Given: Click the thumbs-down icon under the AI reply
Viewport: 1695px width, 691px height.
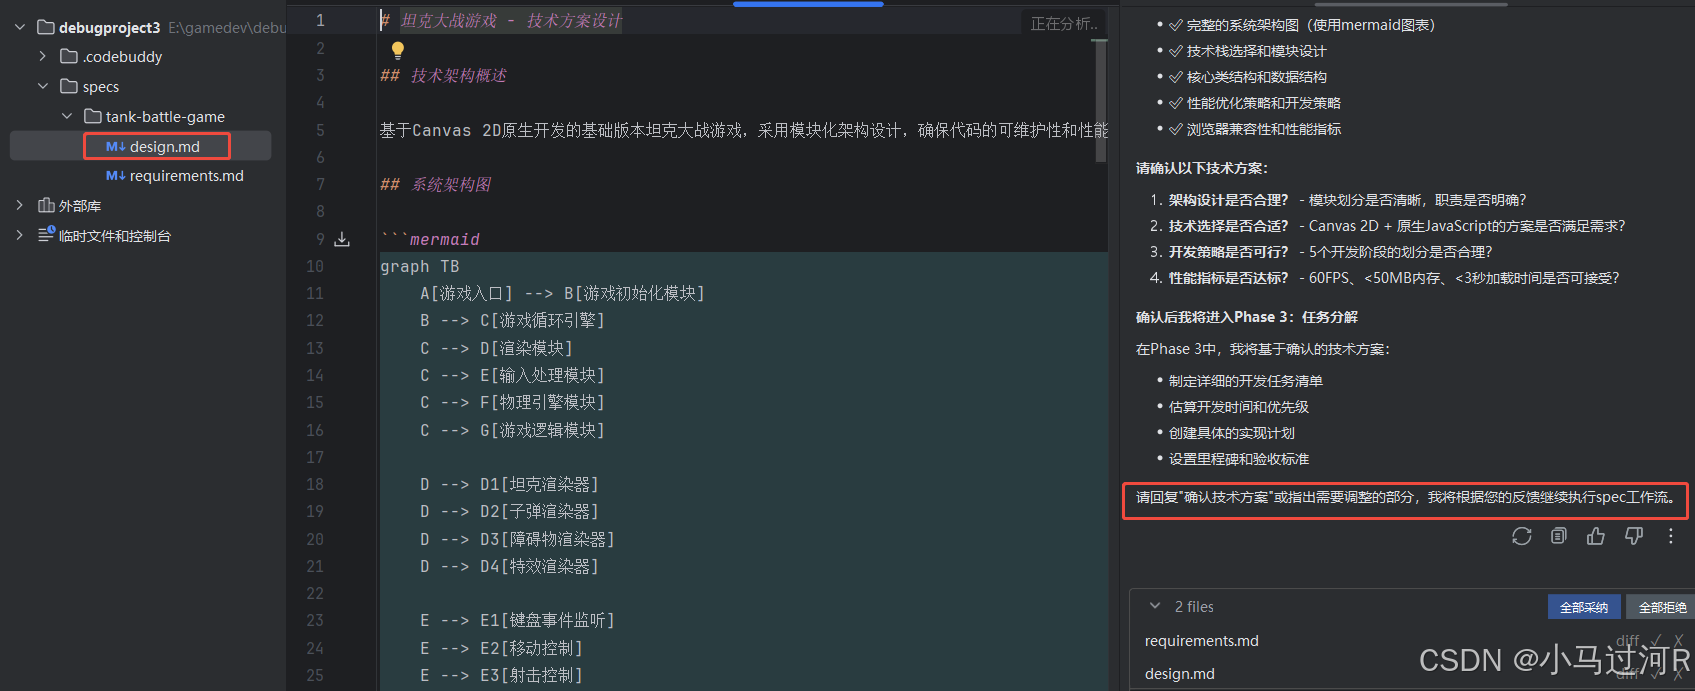Looking at the screenshot, I should (x=1634, y=536).
